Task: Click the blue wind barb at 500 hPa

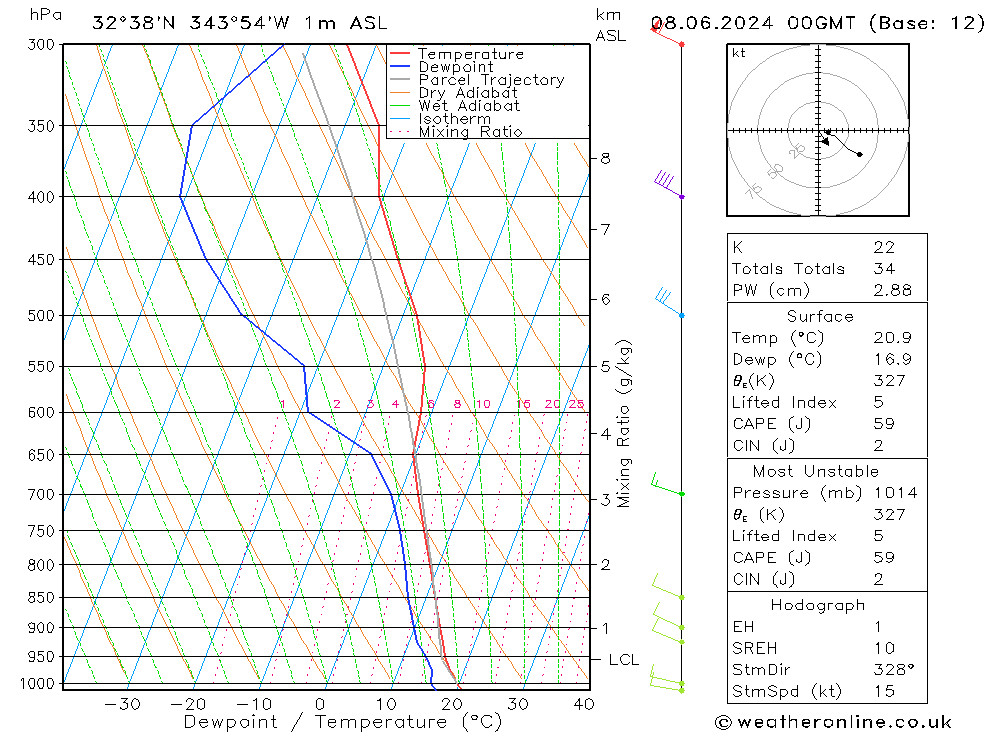Action: pos(669,302)
